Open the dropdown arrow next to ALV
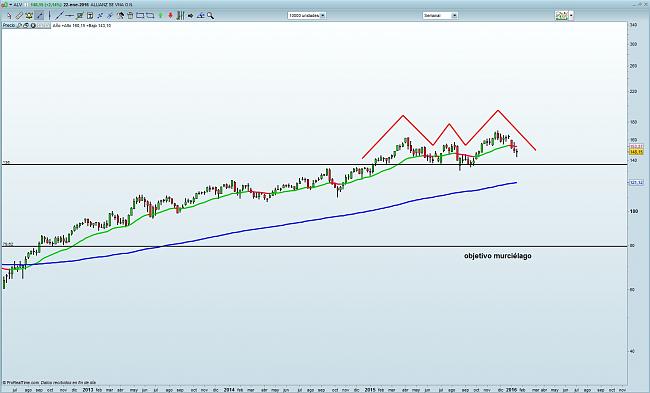Image resolution: width=650 pixels, height=393 pixels. pyautogui.click(x=10, y=5)
